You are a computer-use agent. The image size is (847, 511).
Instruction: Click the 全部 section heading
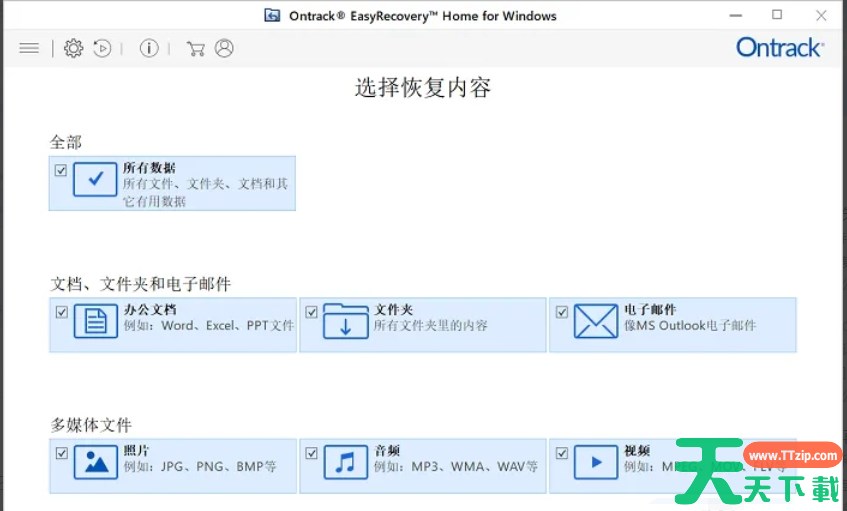[66, 143]
